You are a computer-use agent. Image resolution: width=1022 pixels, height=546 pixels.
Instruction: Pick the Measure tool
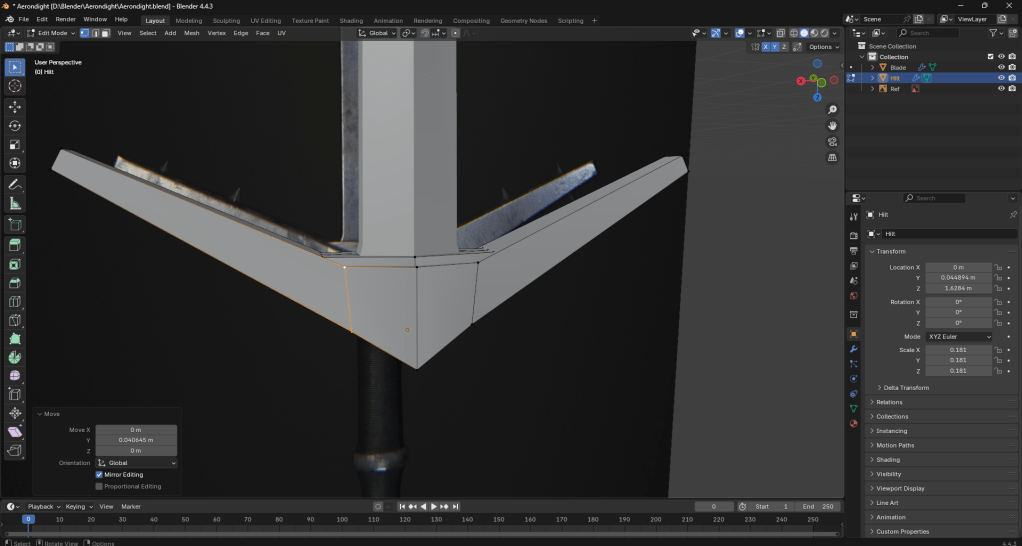15,204
